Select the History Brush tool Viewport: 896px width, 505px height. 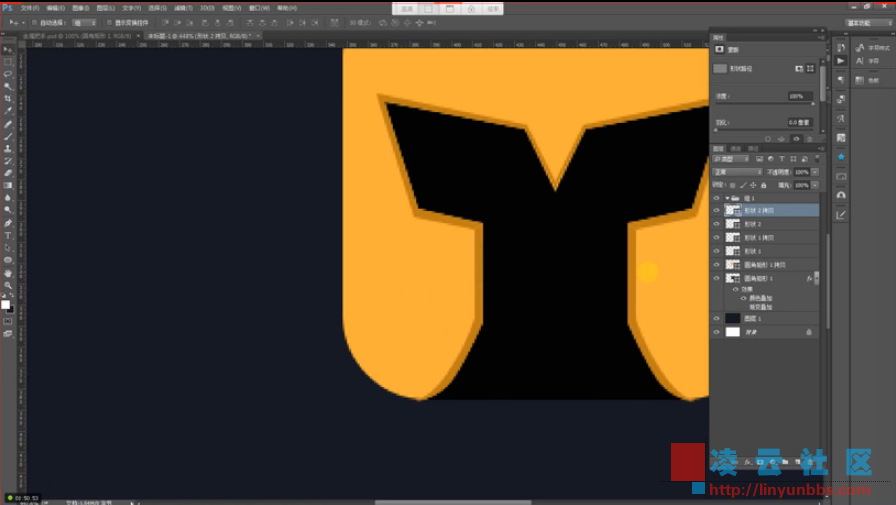pos(8,161)
